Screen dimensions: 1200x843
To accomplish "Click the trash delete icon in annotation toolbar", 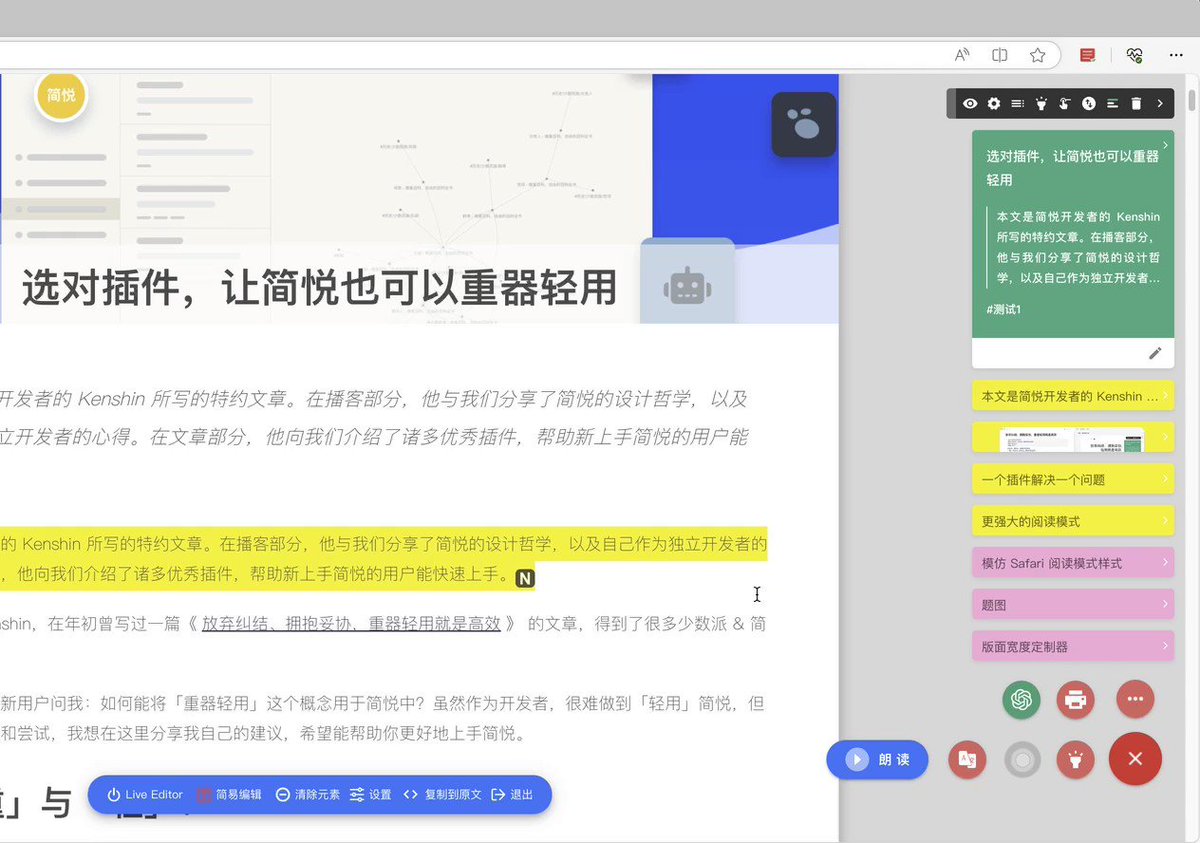I will pos(1136,103).
